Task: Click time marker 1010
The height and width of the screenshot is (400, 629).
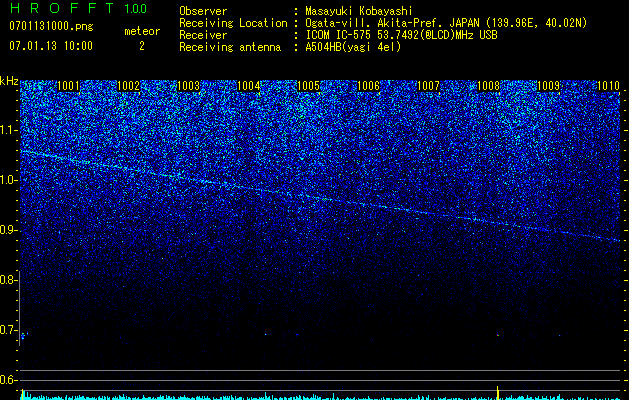Action: pos(608,86)
